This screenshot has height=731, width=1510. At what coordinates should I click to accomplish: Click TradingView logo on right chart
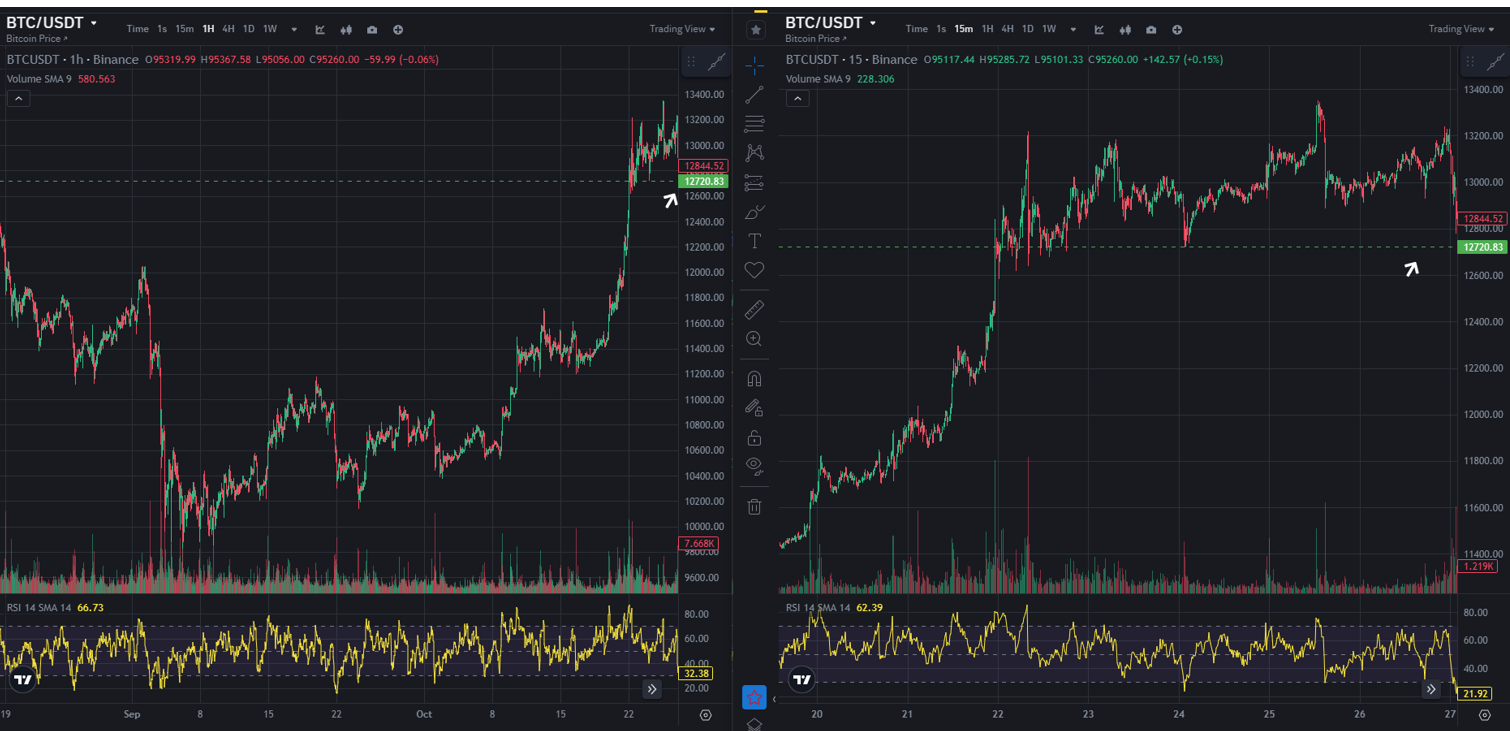click(x=802, y=680)
